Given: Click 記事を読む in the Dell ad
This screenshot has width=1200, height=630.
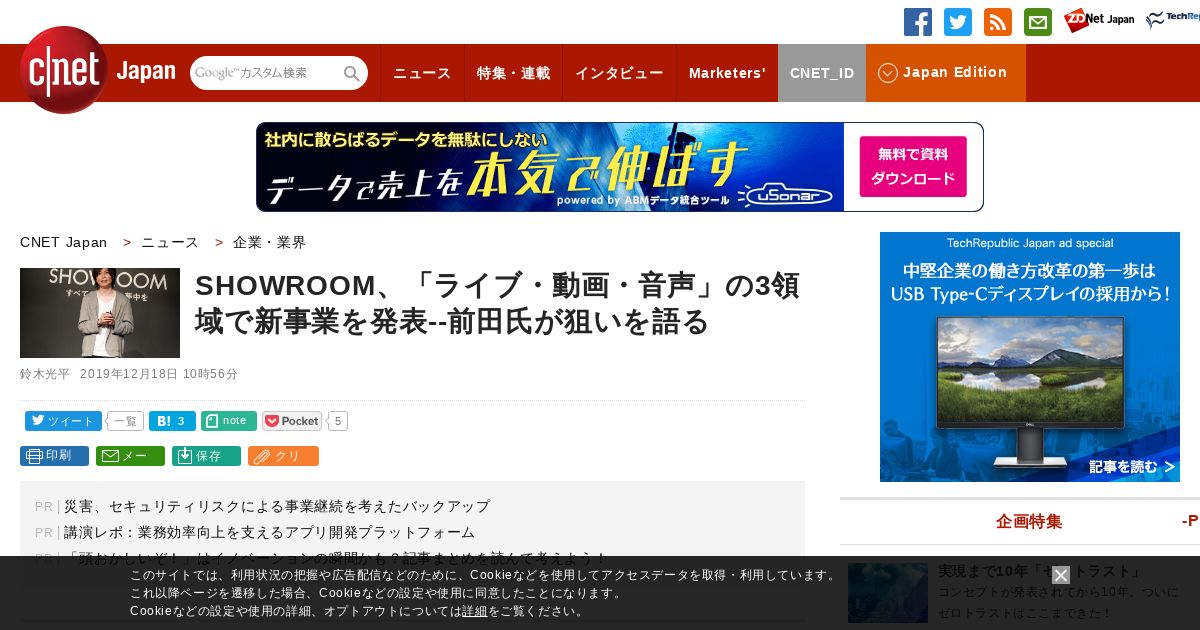Looking at the screenshot, I should click(x=1132, y=467).
